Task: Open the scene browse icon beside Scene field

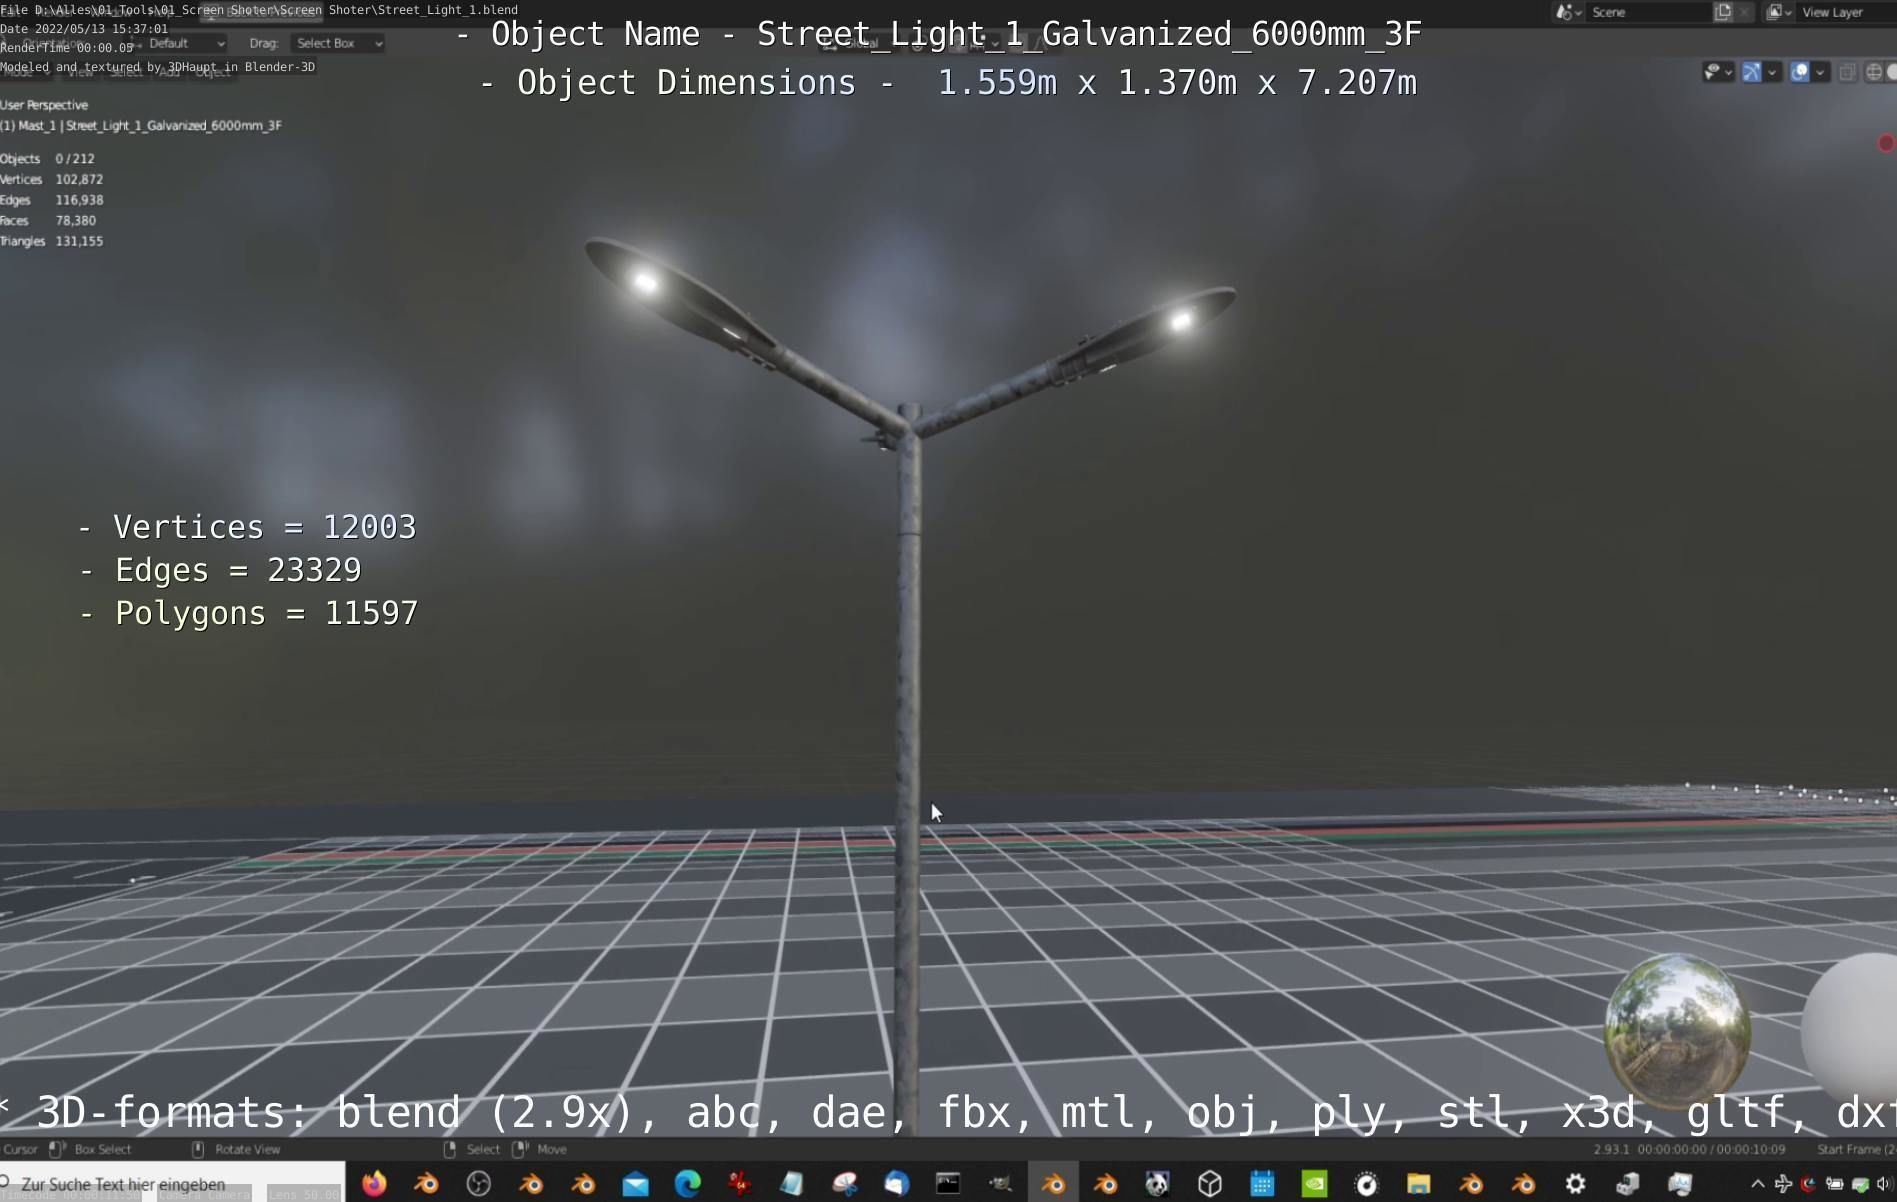Action: pyautogui.click(x=1567, y=12)
